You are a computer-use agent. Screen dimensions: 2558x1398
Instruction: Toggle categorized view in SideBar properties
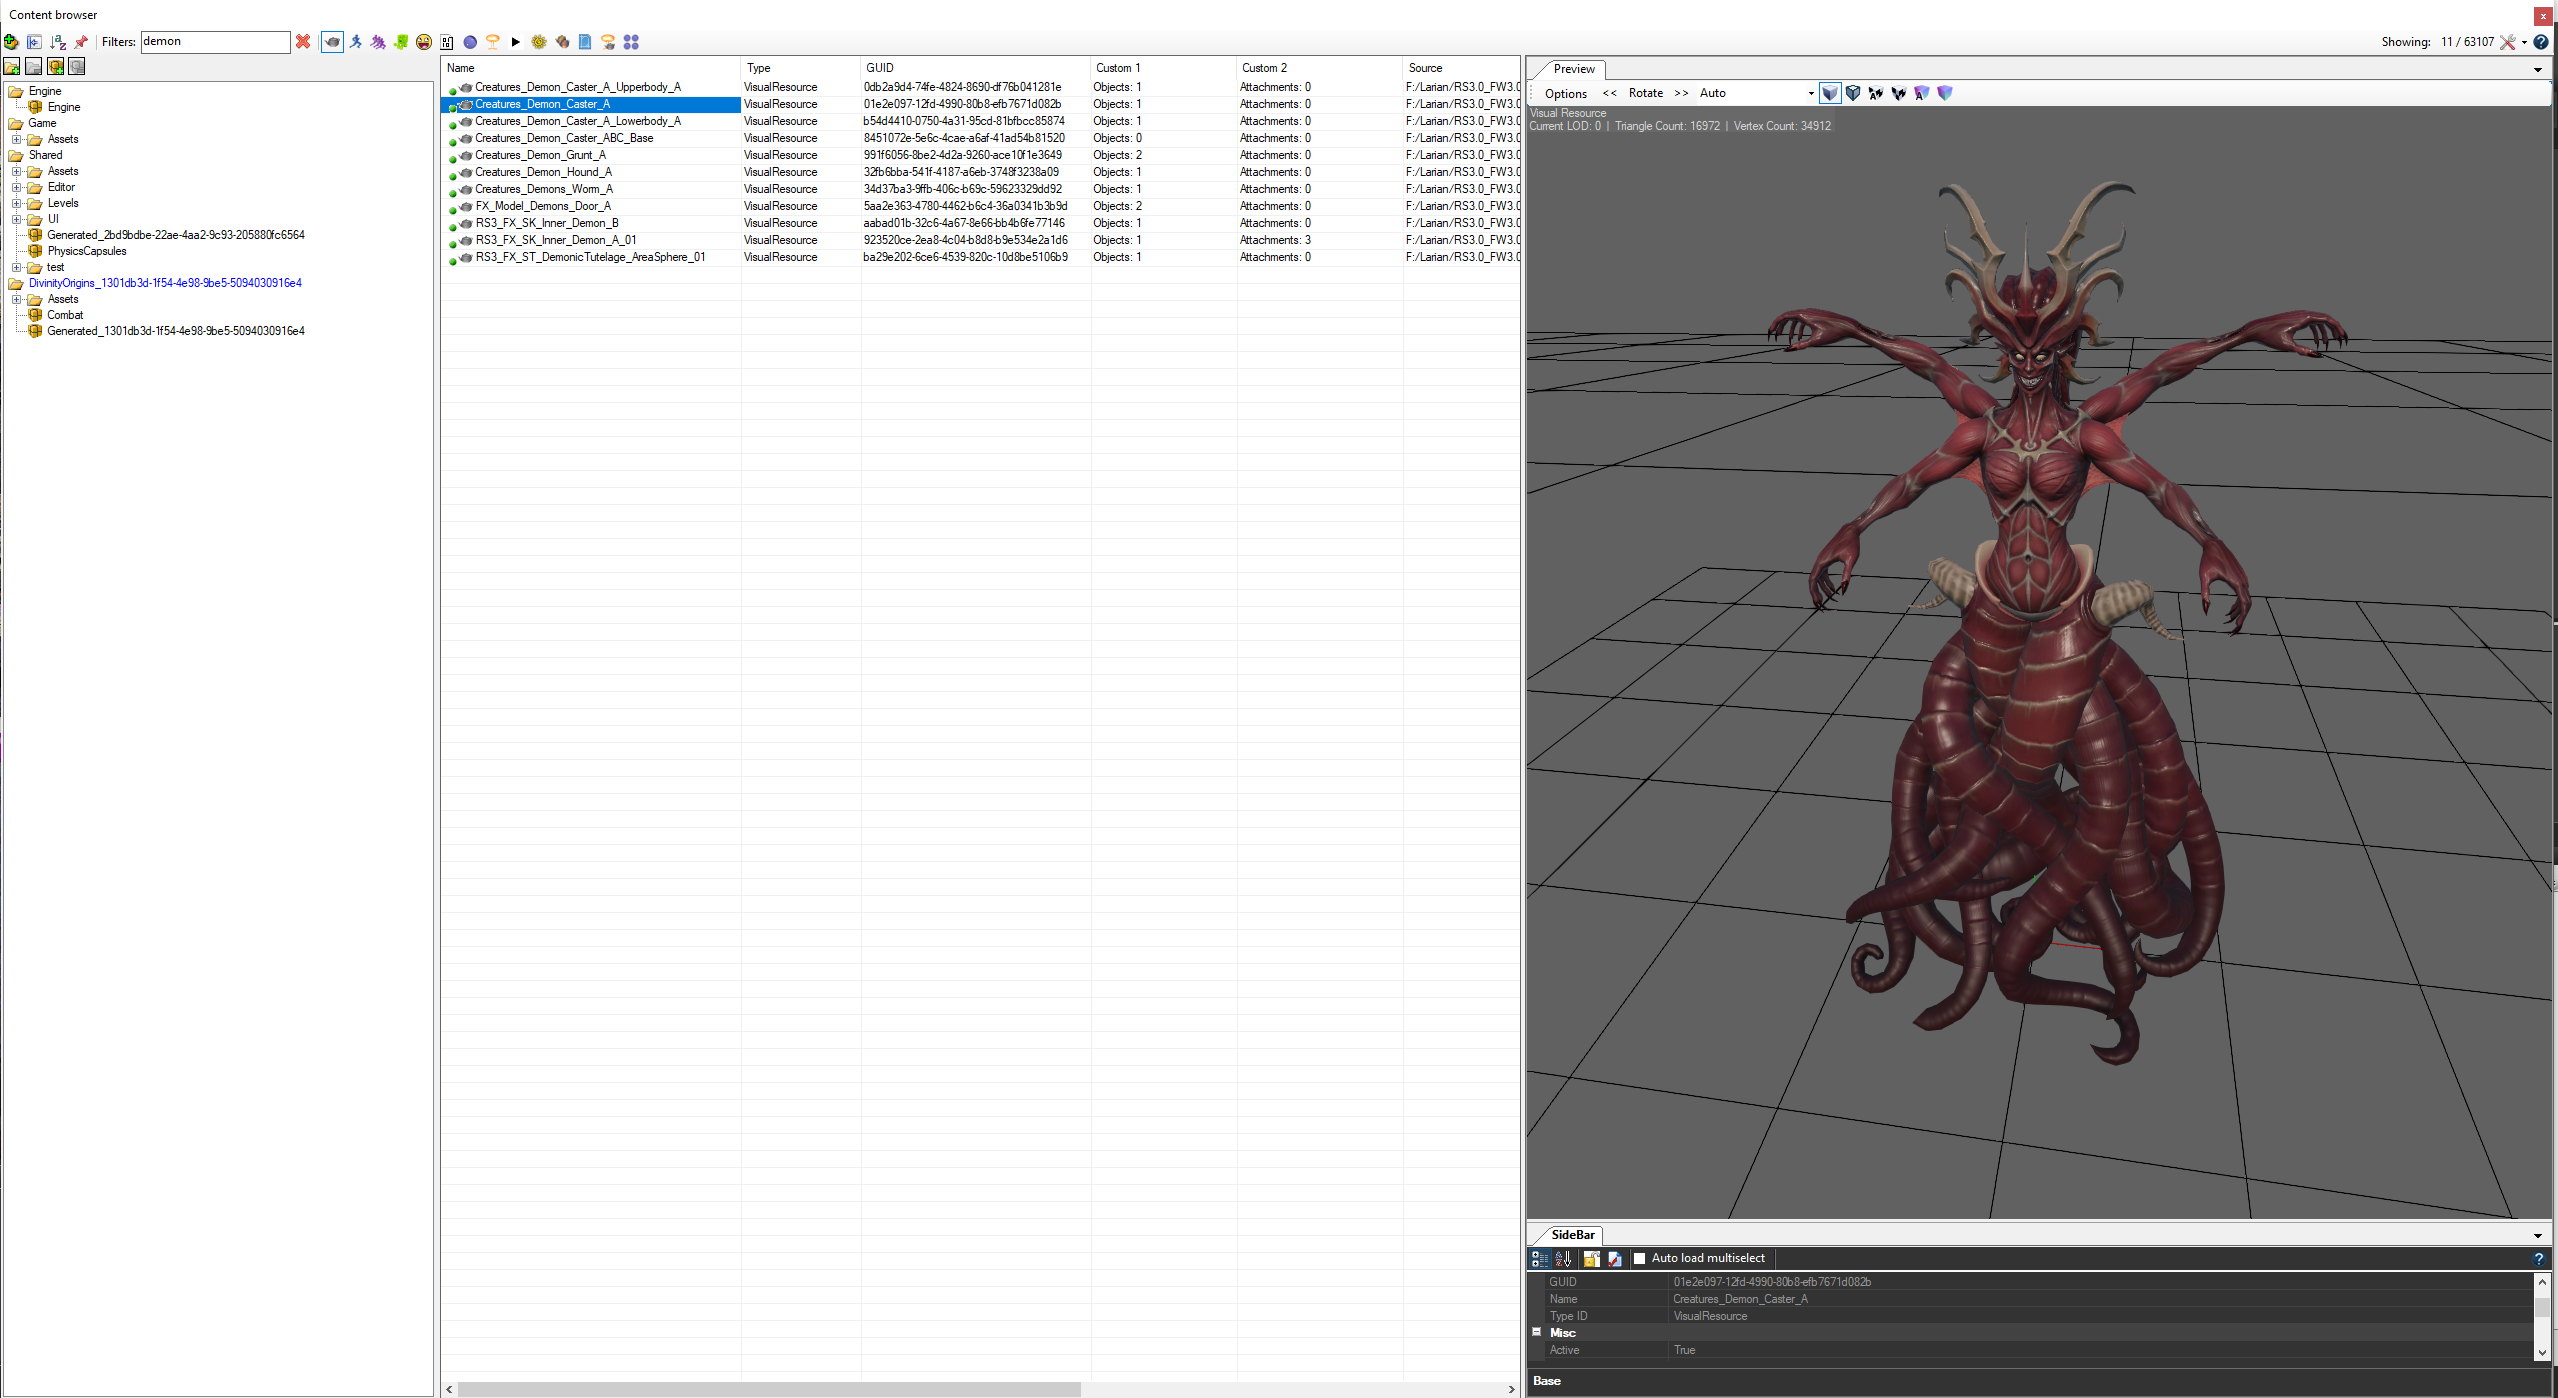[x=1540, y=1259]
